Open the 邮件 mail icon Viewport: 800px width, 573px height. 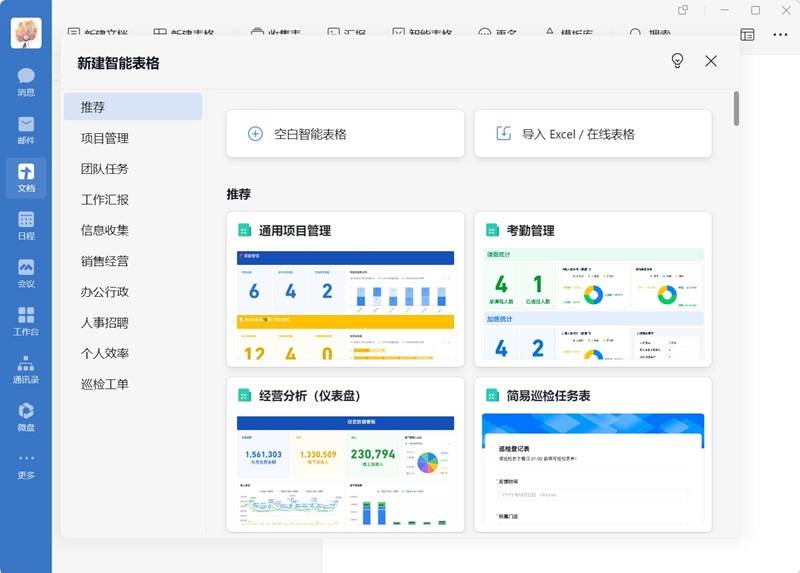pos(26,130)
